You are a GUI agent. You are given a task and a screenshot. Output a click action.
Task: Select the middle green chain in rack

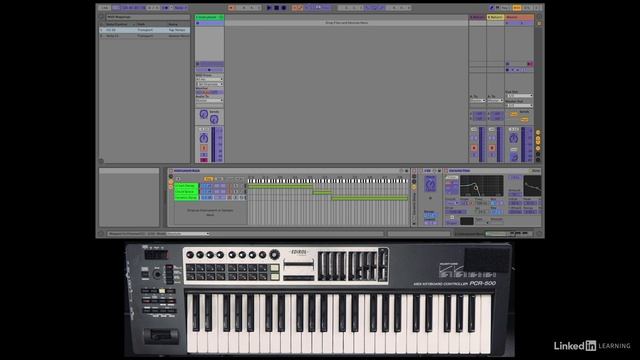coord(186,191)
